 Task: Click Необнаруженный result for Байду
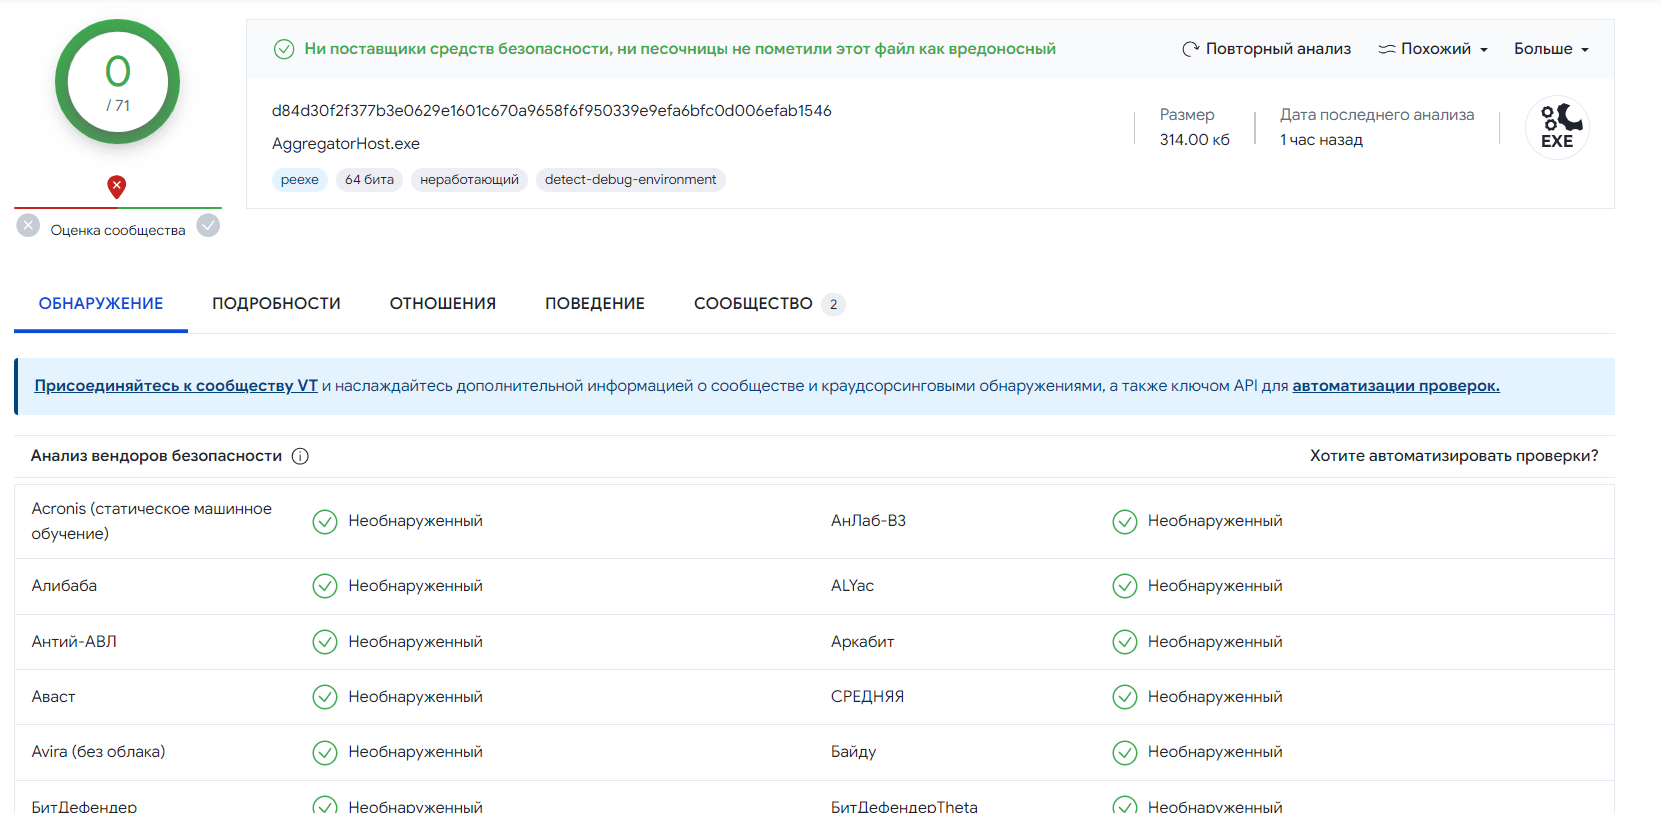pos(1215,752)
